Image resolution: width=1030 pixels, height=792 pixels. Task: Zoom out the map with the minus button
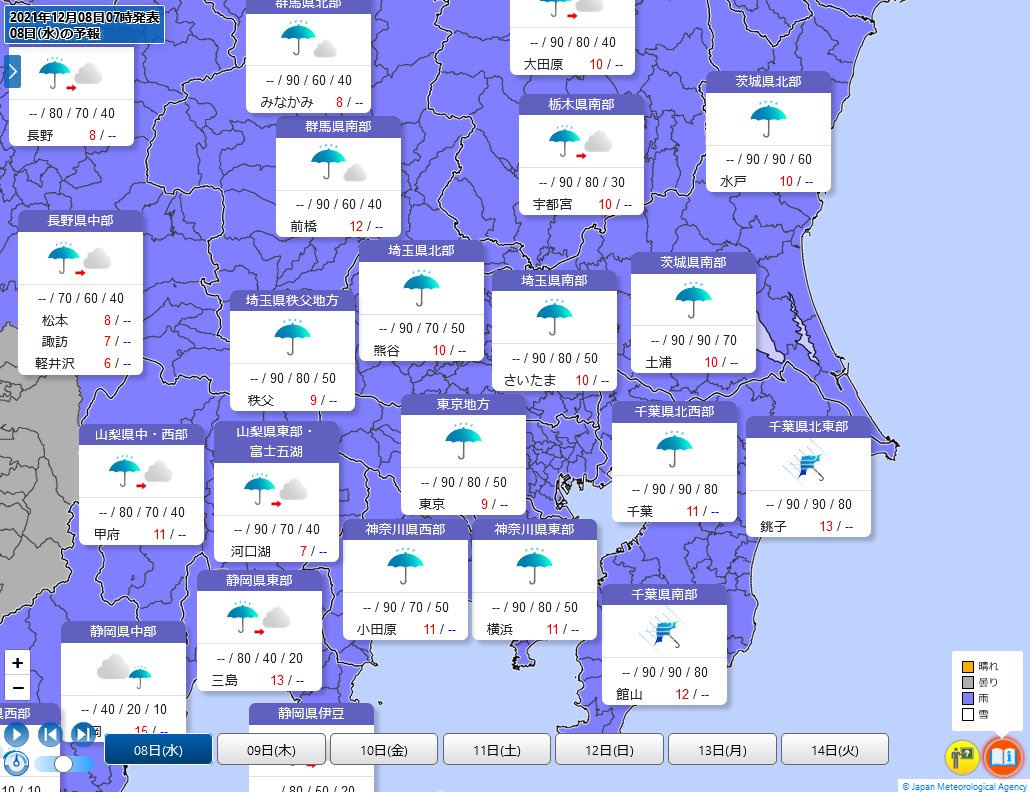pos(18,688)
